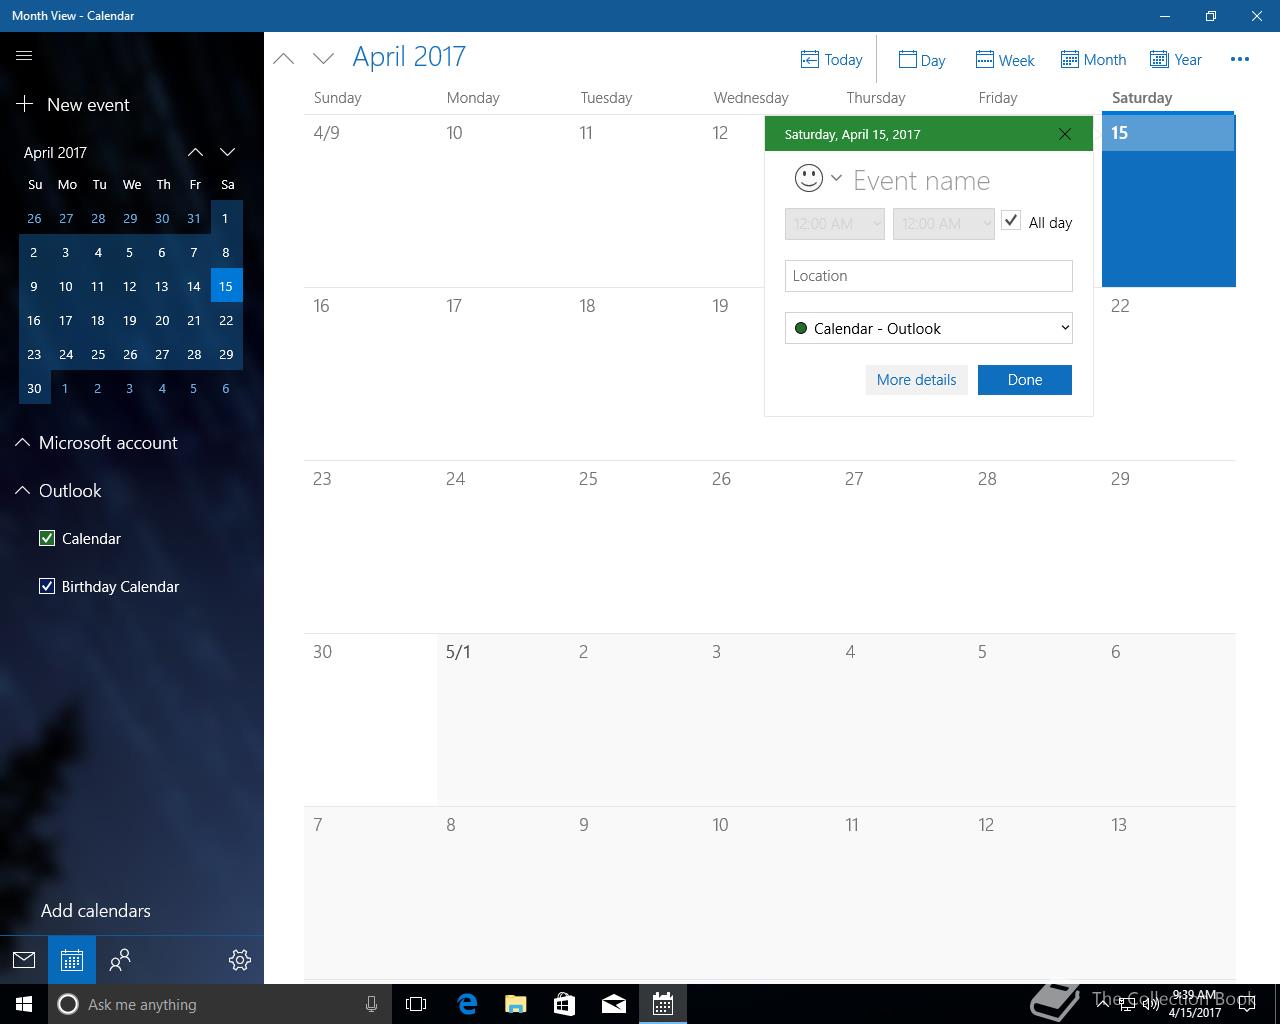1280x1024 pixels.
Task: Go to previous month in mini calendar
Action: [x=195, y=152]
